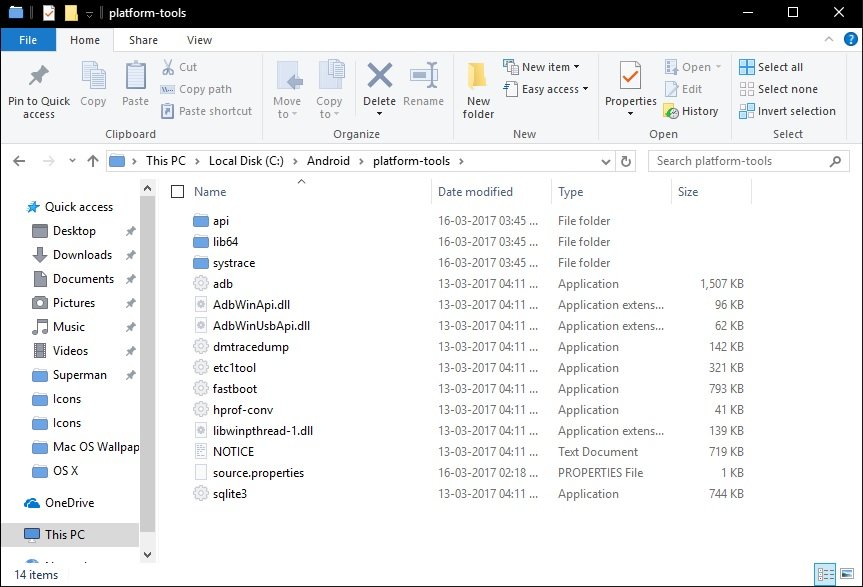This screenshot has height=587, width=863.
Task: Open the Easy access dropdown
Action: click(545, 89)
